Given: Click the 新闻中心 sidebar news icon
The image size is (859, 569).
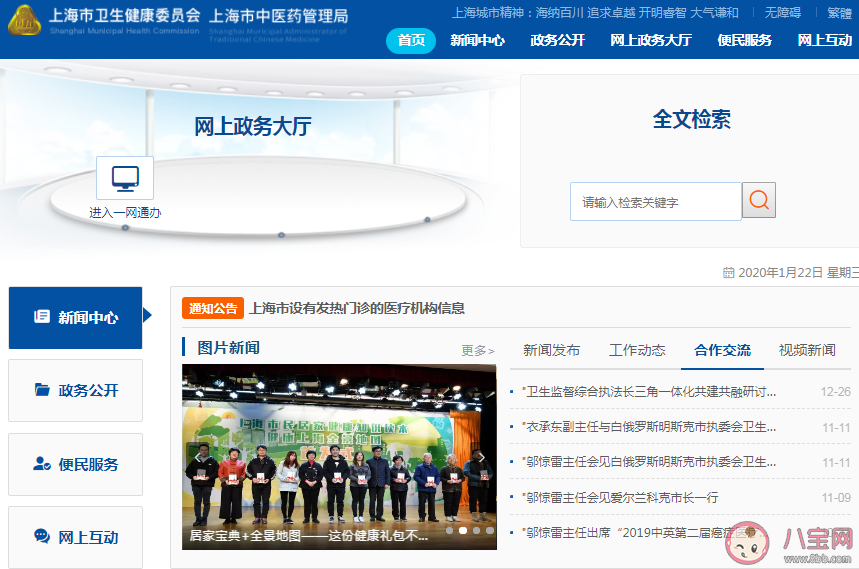Looking at the screenshot, I should click(42, 317).
